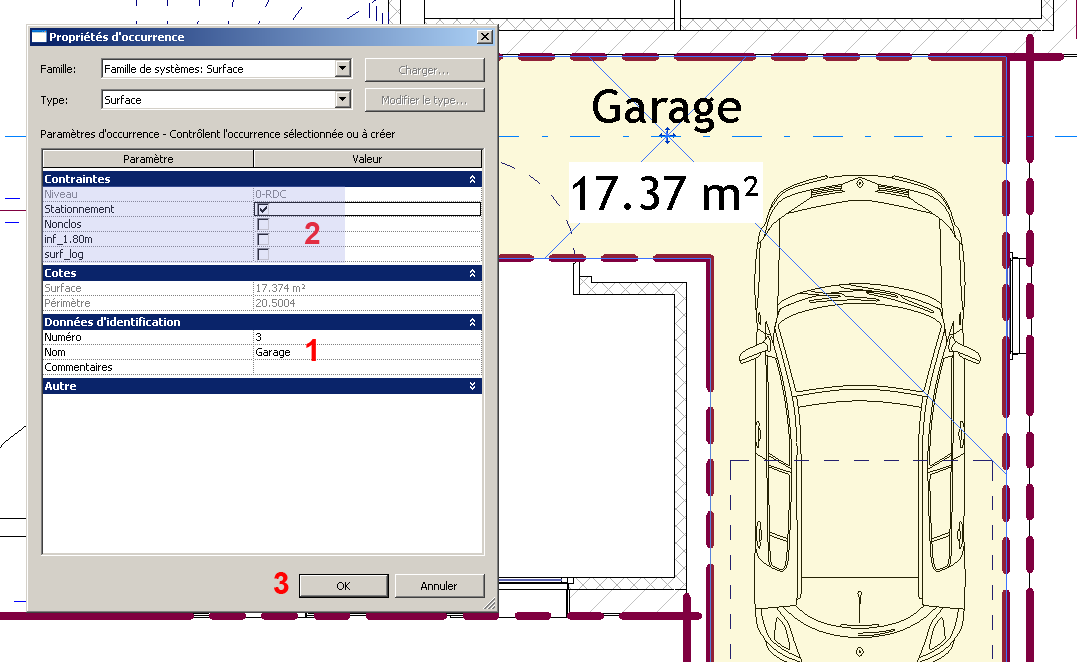Viewport: 1077px width, 662px height.
Task: Click the Annuler button
Action: point(439,586)
